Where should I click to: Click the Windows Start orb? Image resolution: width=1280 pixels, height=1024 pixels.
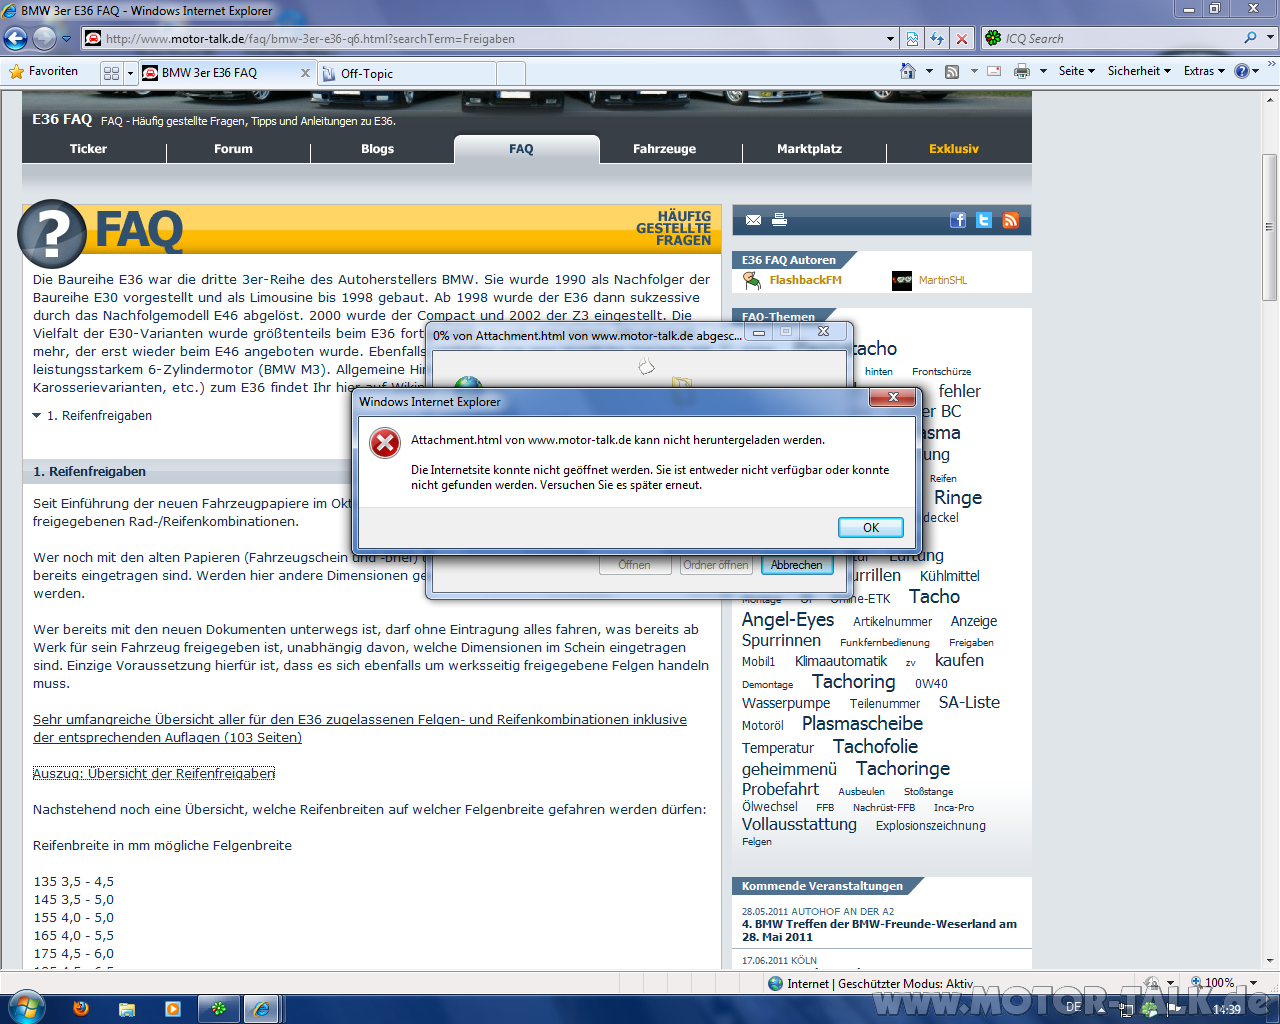[25, 1007]
